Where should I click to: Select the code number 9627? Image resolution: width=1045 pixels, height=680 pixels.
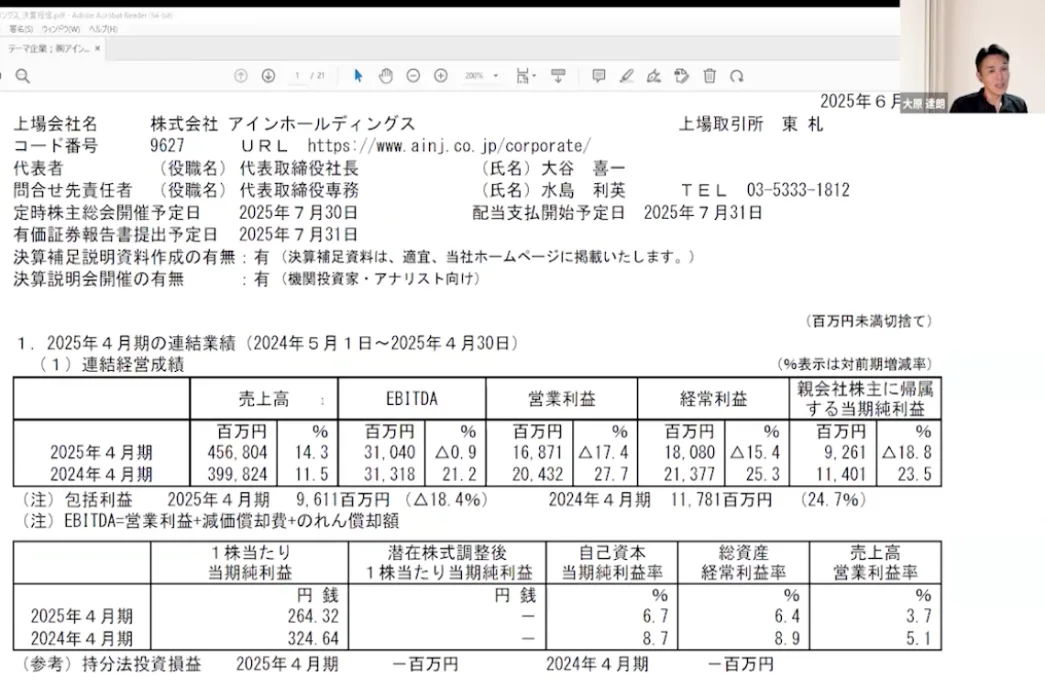pyautogui.click(x=167, y=145)
